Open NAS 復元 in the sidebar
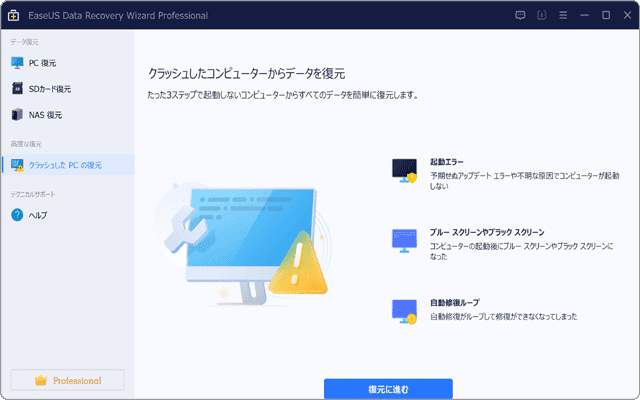Image resolution: width=640 pixels, height=400 pixels. point(68,115)
